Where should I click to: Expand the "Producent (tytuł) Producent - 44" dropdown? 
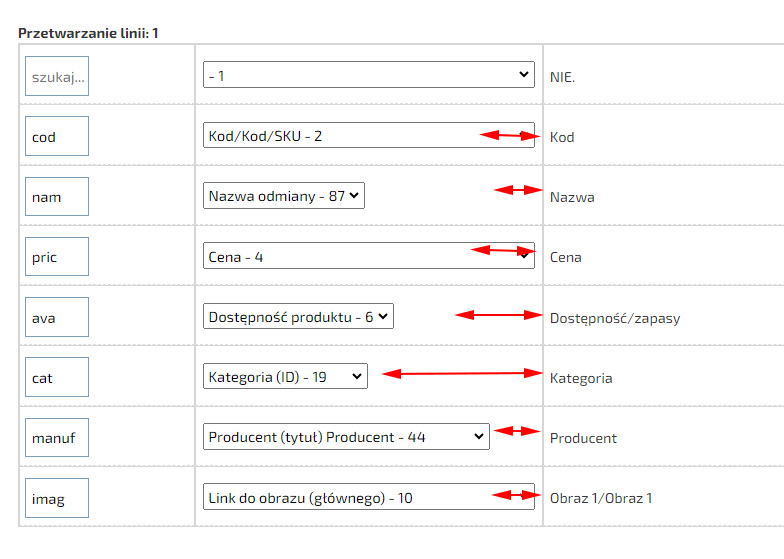(346, 436)
